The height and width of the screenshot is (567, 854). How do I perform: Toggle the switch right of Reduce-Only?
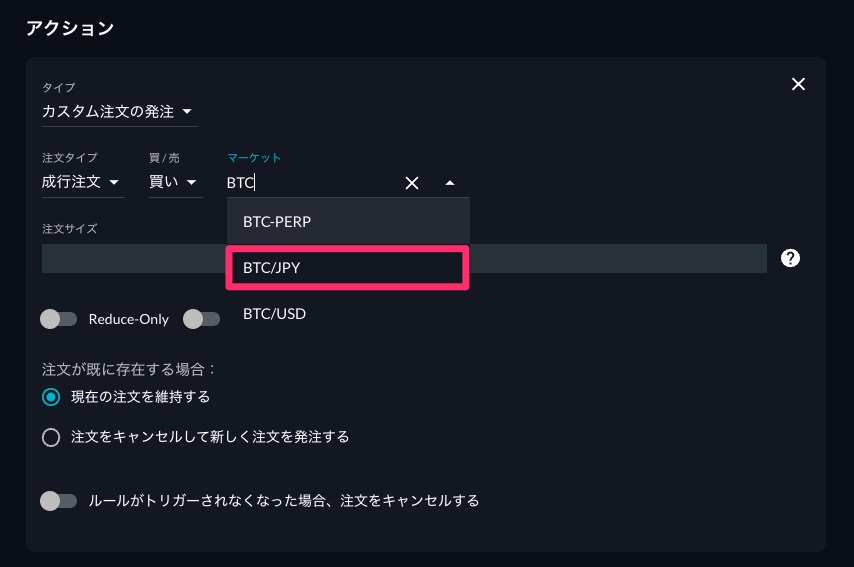(202, 319)
